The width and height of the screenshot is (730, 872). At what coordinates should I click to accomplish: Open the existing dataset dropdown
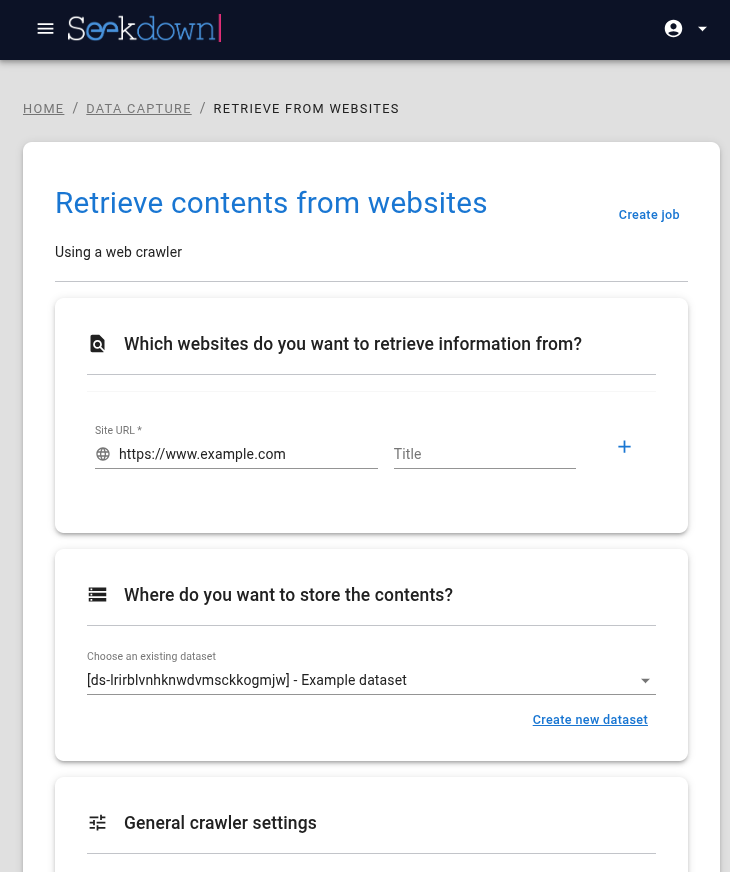(x=371, y=680)
